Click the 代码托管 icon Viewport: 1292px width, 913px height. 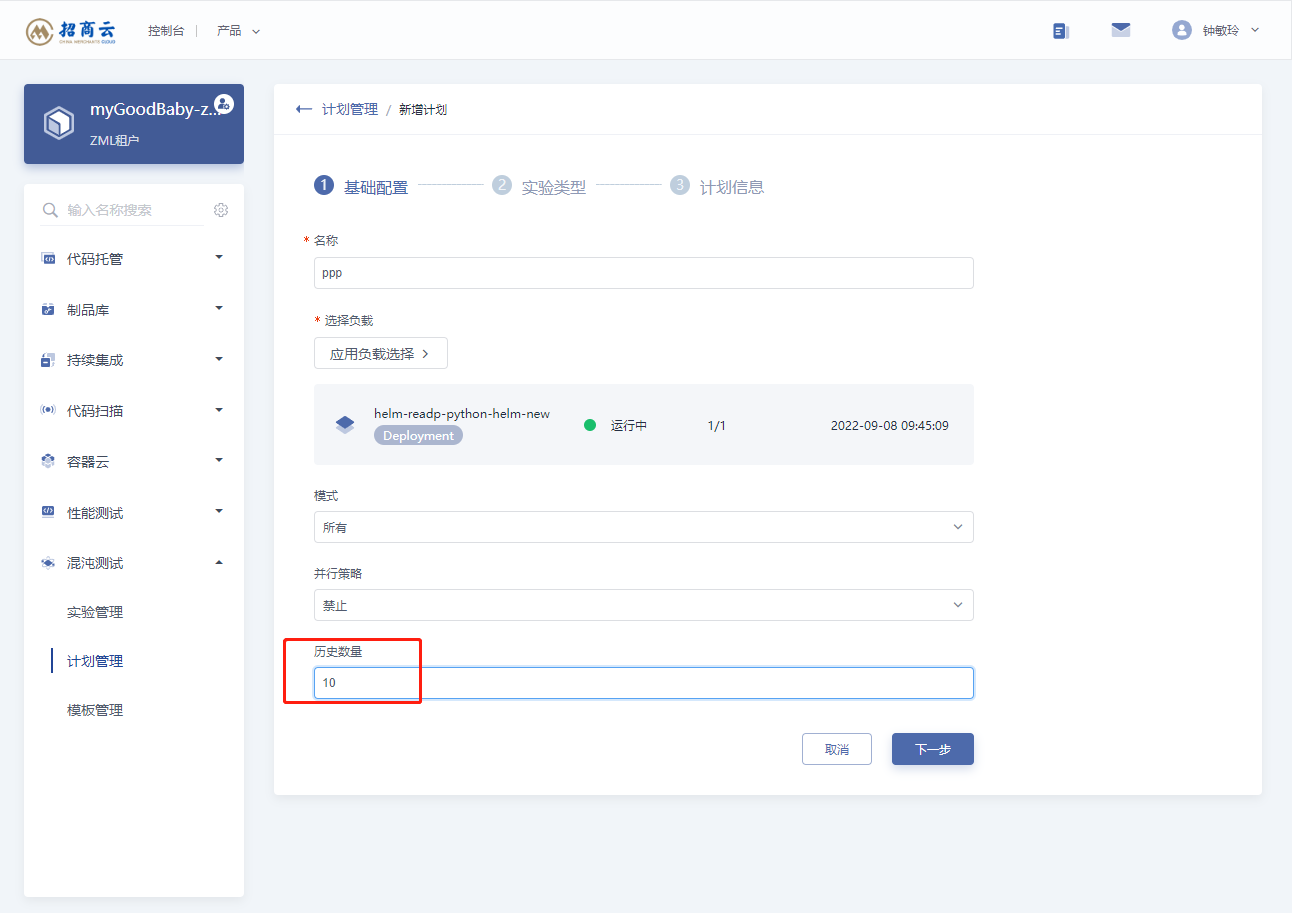pos(48,259)
